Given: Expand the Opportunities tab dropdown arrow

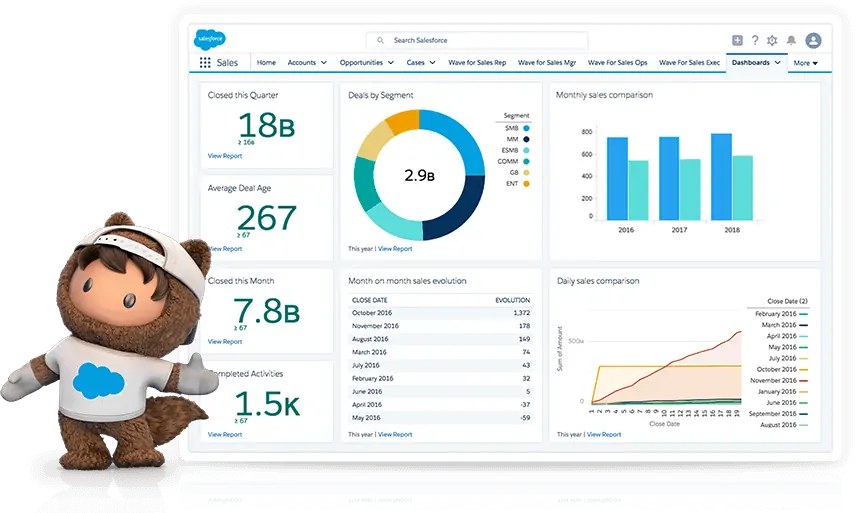Looking at the screenshot, I should pos(390,63).
